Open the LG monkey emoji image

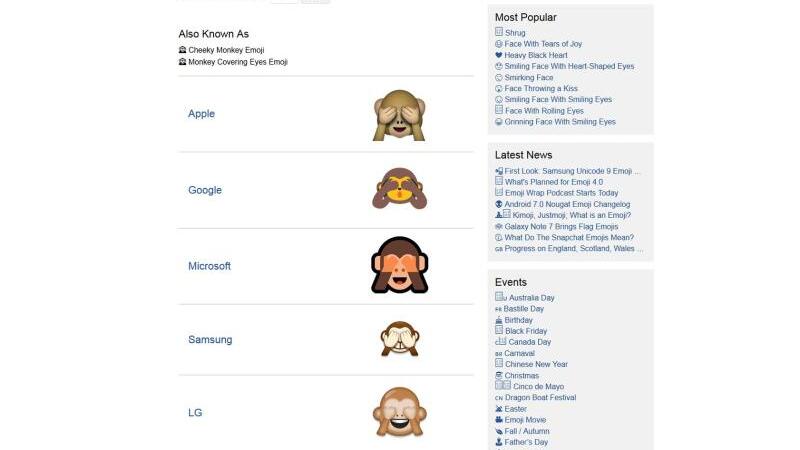(x=399, y=412)
